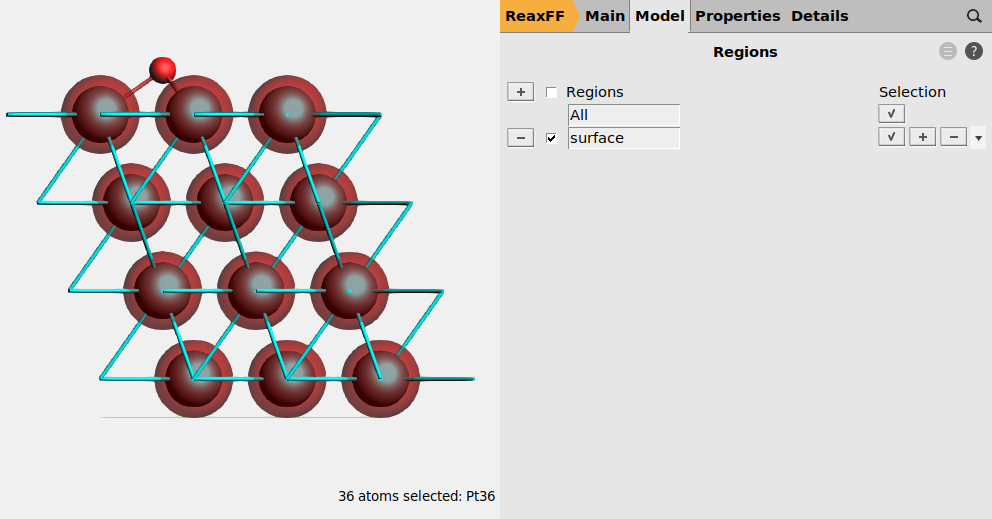Viewport: 992px width, 519px height.
Task: Toggle the Regions header checkbox
Action: [552, 92]
